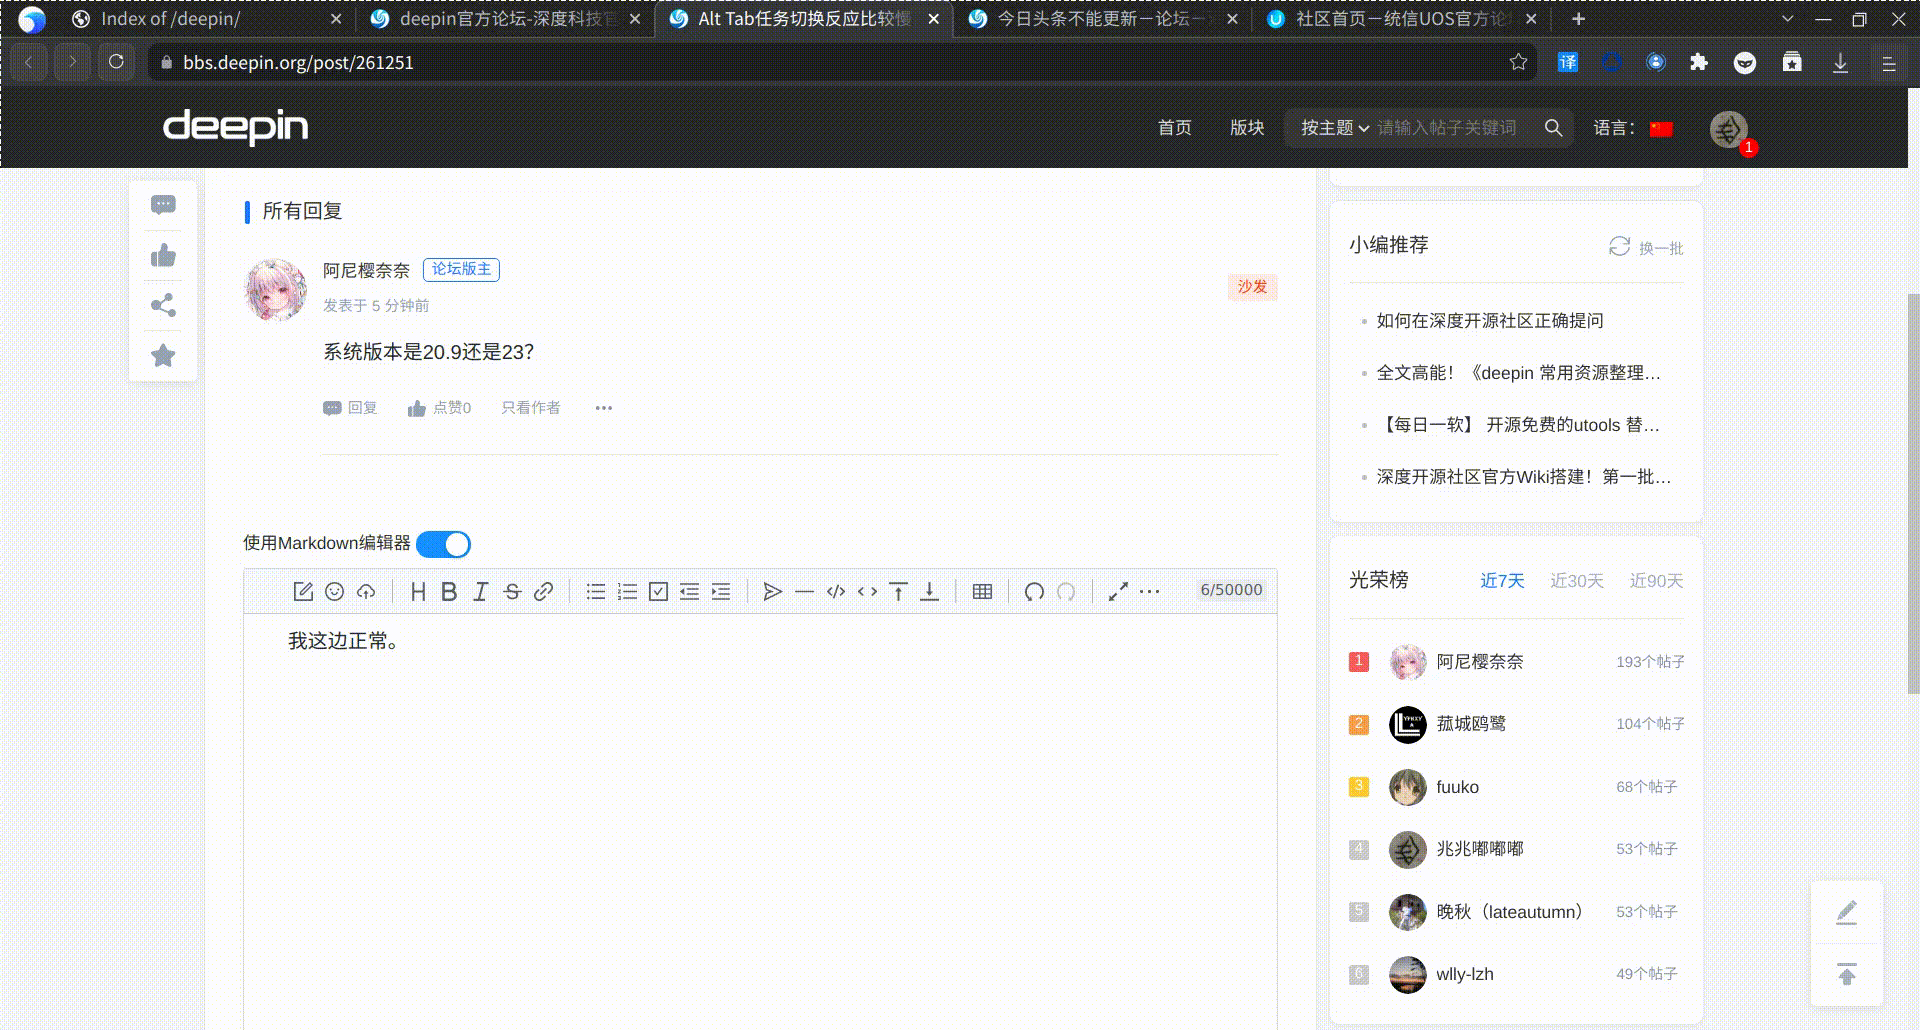Open the browser tab list chevron
This screenshot has height=1030, width=1920.
click(1787, 18)
